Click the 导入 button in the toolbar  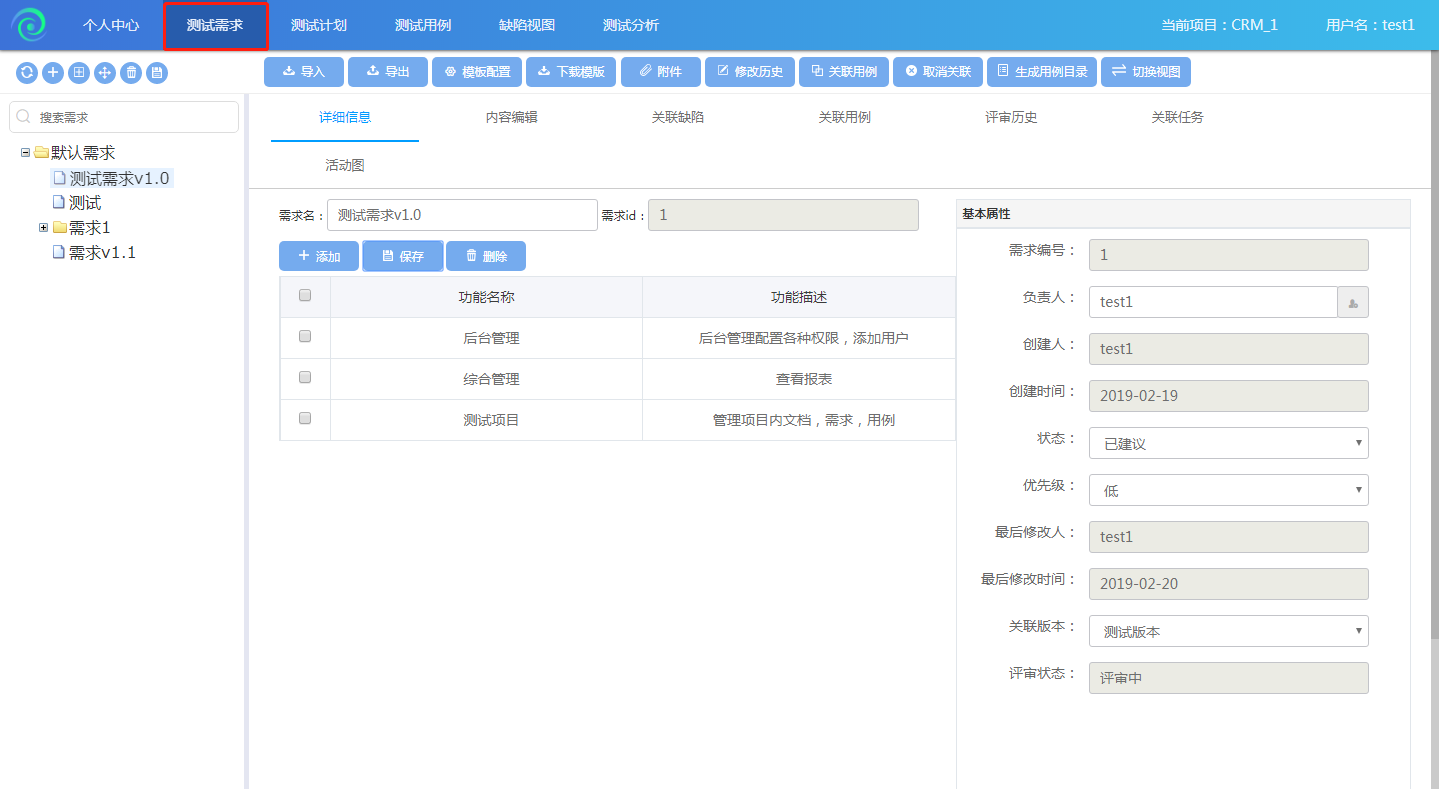point(304,72)
